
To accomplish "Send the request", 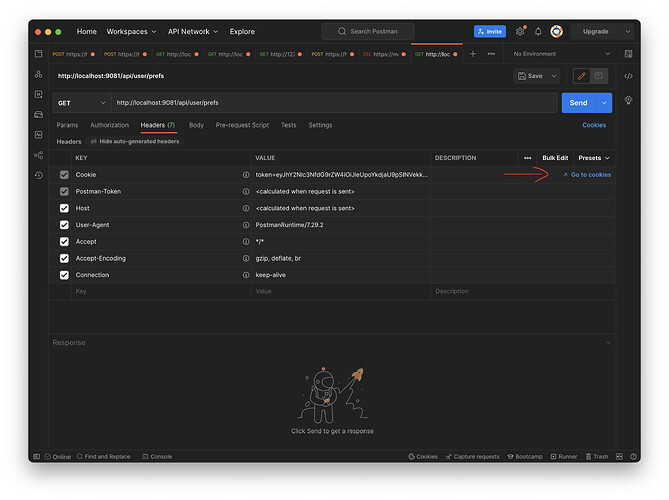I will (579, 103).
